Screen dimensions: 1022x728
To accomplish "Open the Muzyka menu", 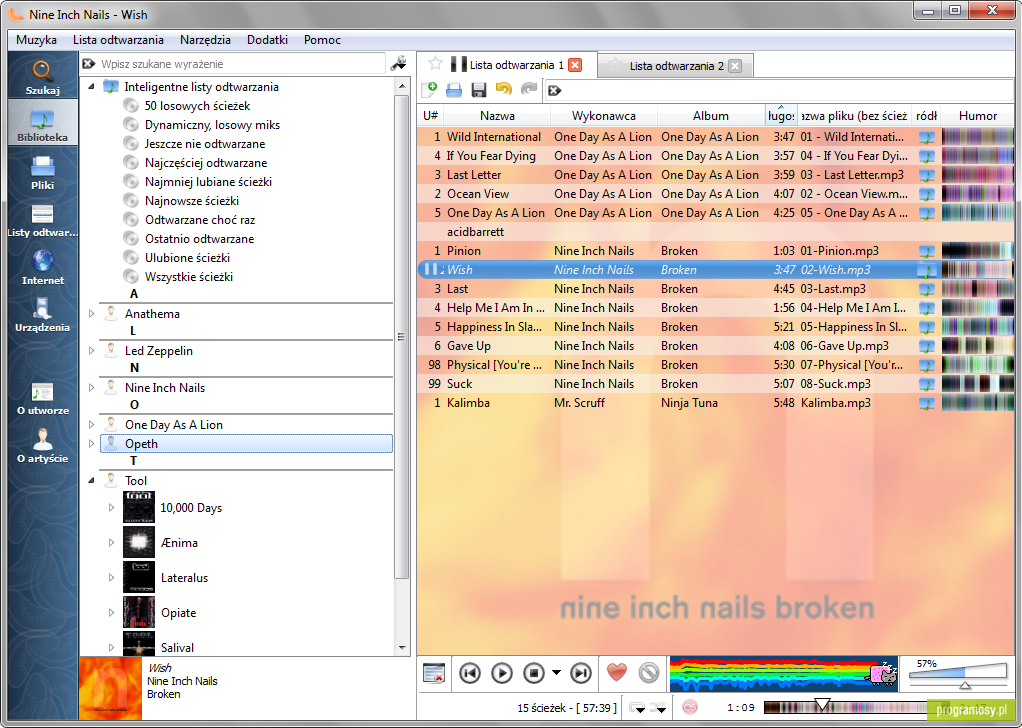I will tap(36, 40).
